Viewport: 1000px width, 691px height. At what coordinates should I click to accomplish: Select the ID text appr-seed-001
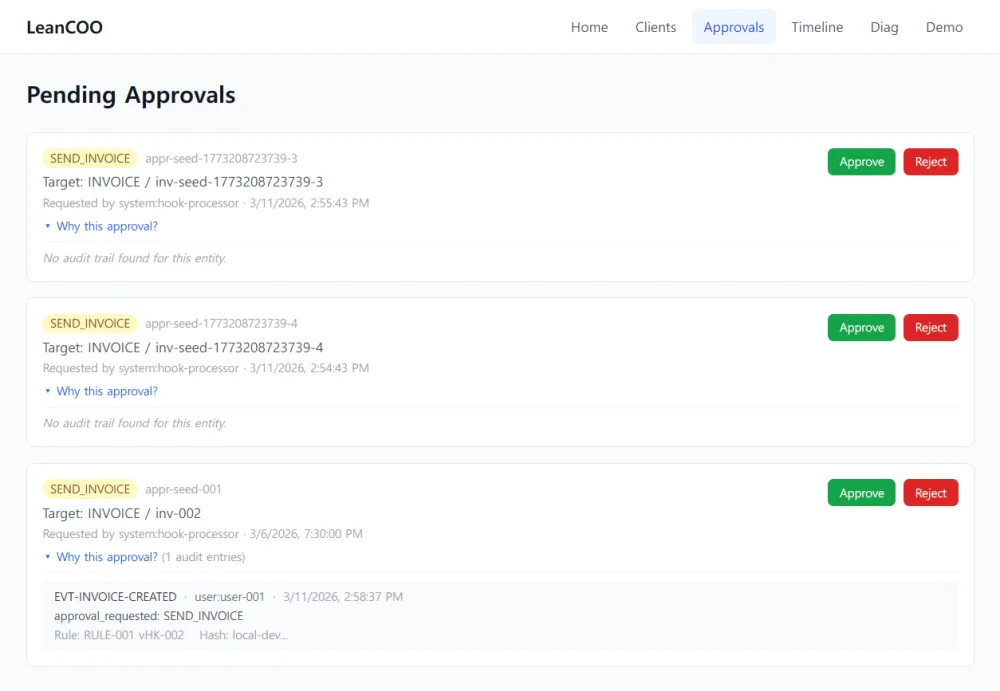pyautogui.click(x=183, y=489)
